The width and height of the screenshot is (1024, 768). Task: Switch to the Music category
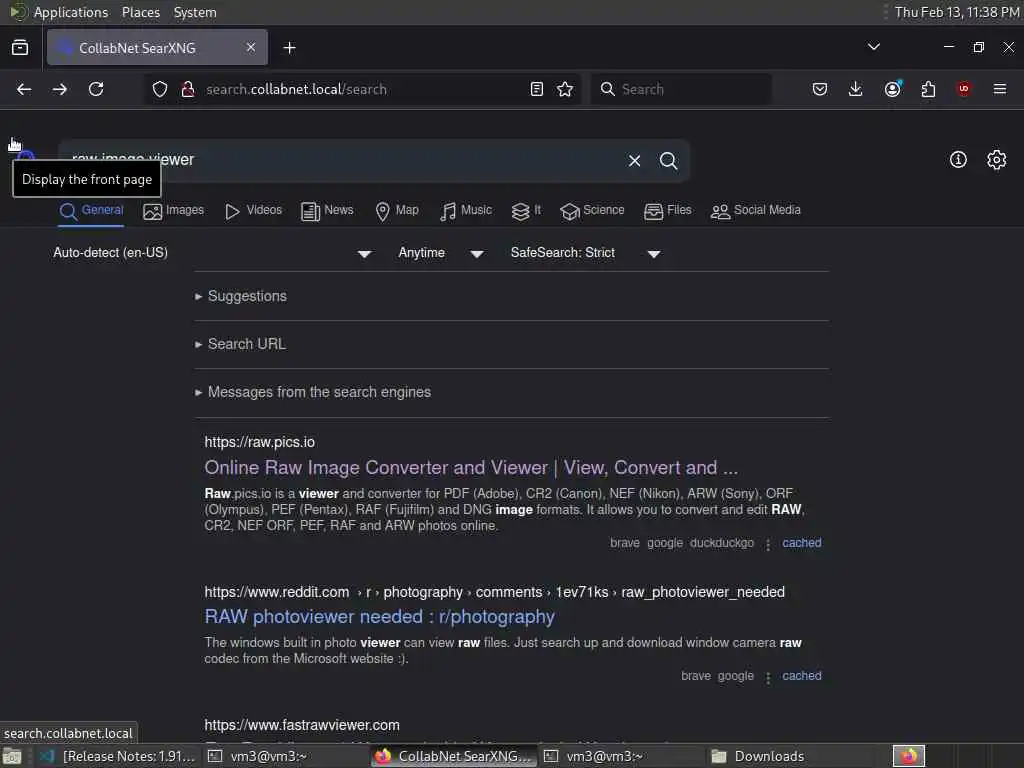pos(466,211)
